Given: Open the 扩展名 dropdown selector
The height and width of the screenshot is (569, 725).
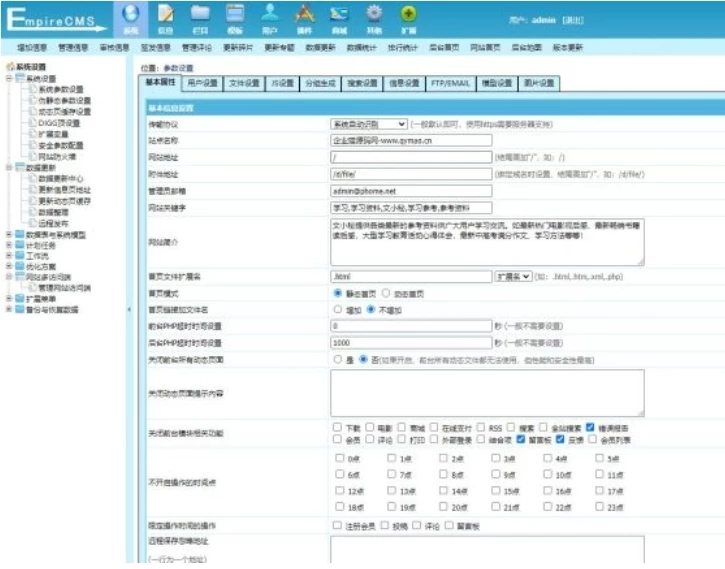Looking at the screenshot, I should tap(512, 276).
